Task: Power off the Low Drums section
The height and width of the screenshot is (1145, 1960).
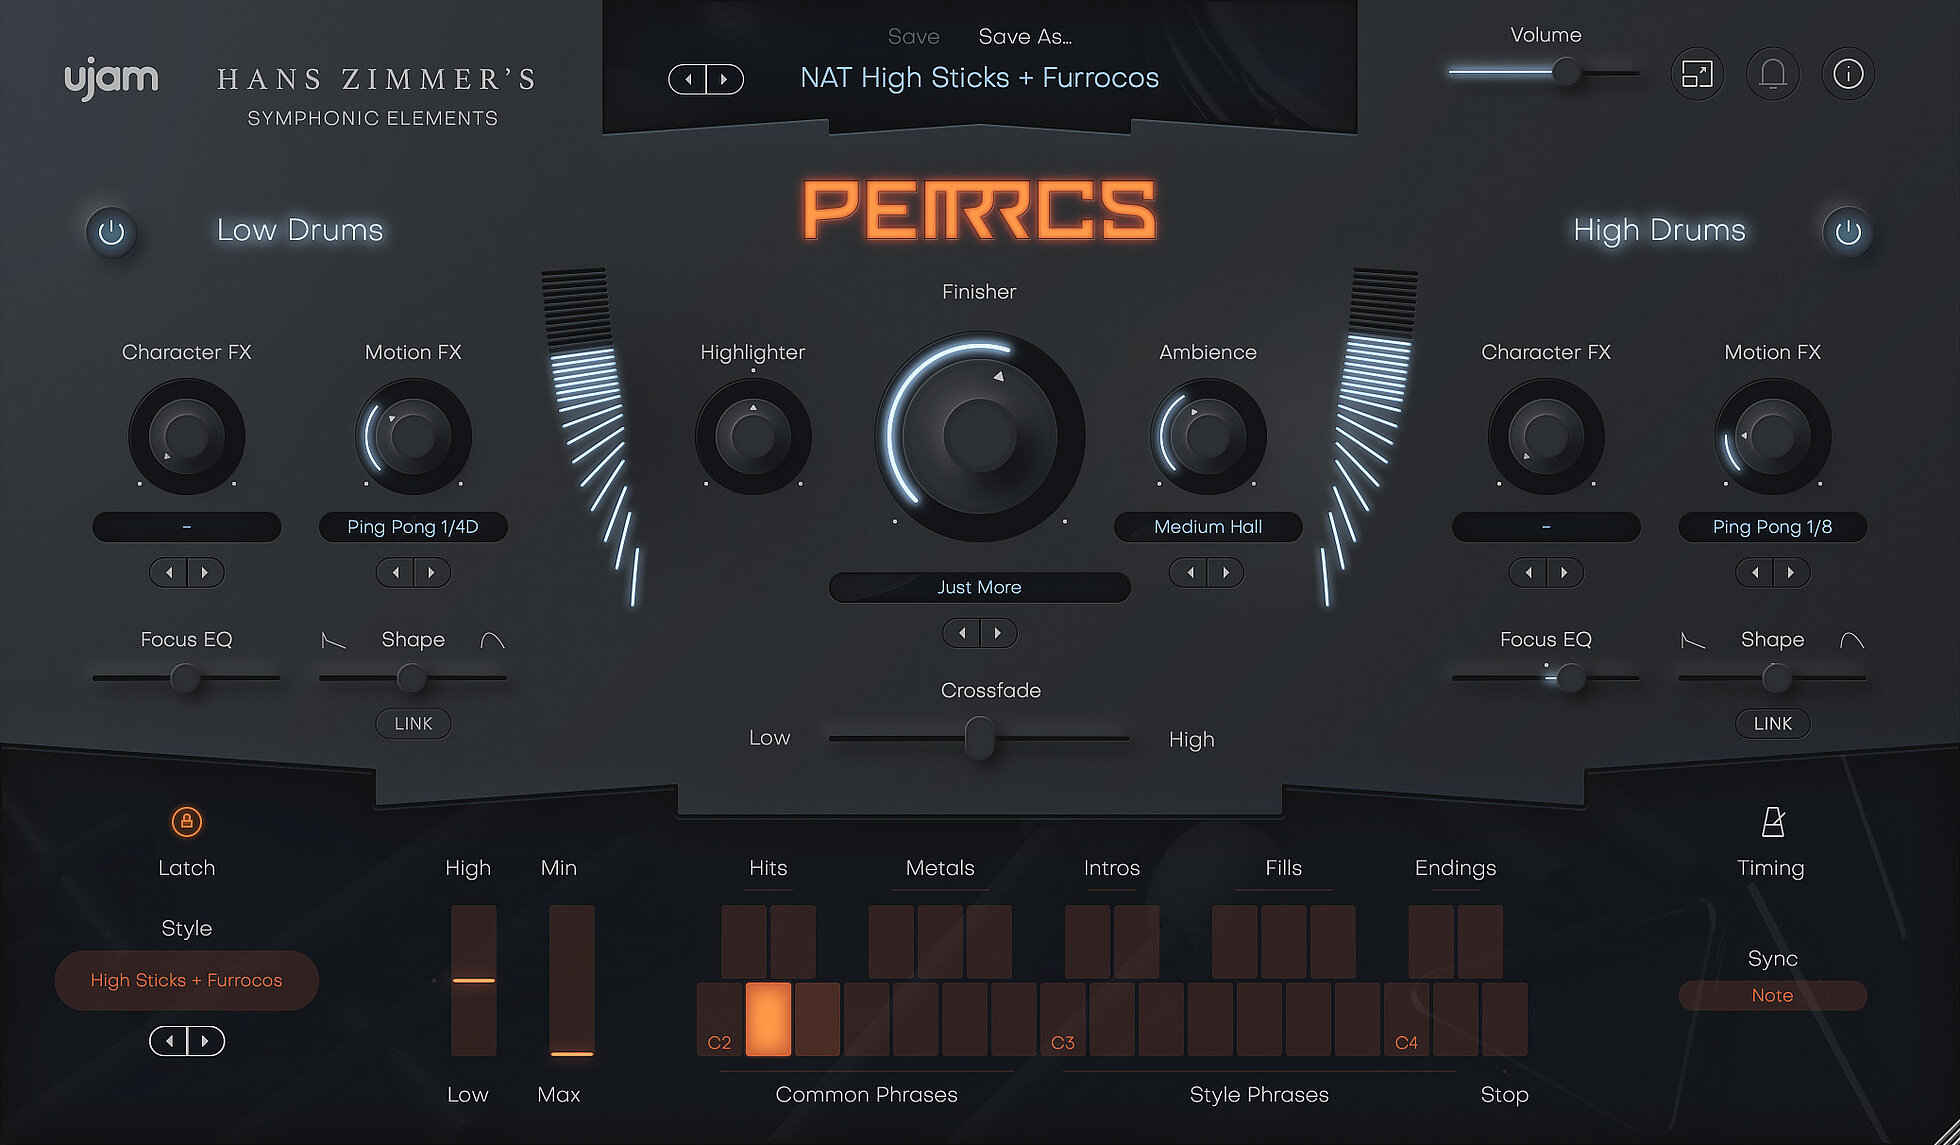Action: tap(111, 232)
